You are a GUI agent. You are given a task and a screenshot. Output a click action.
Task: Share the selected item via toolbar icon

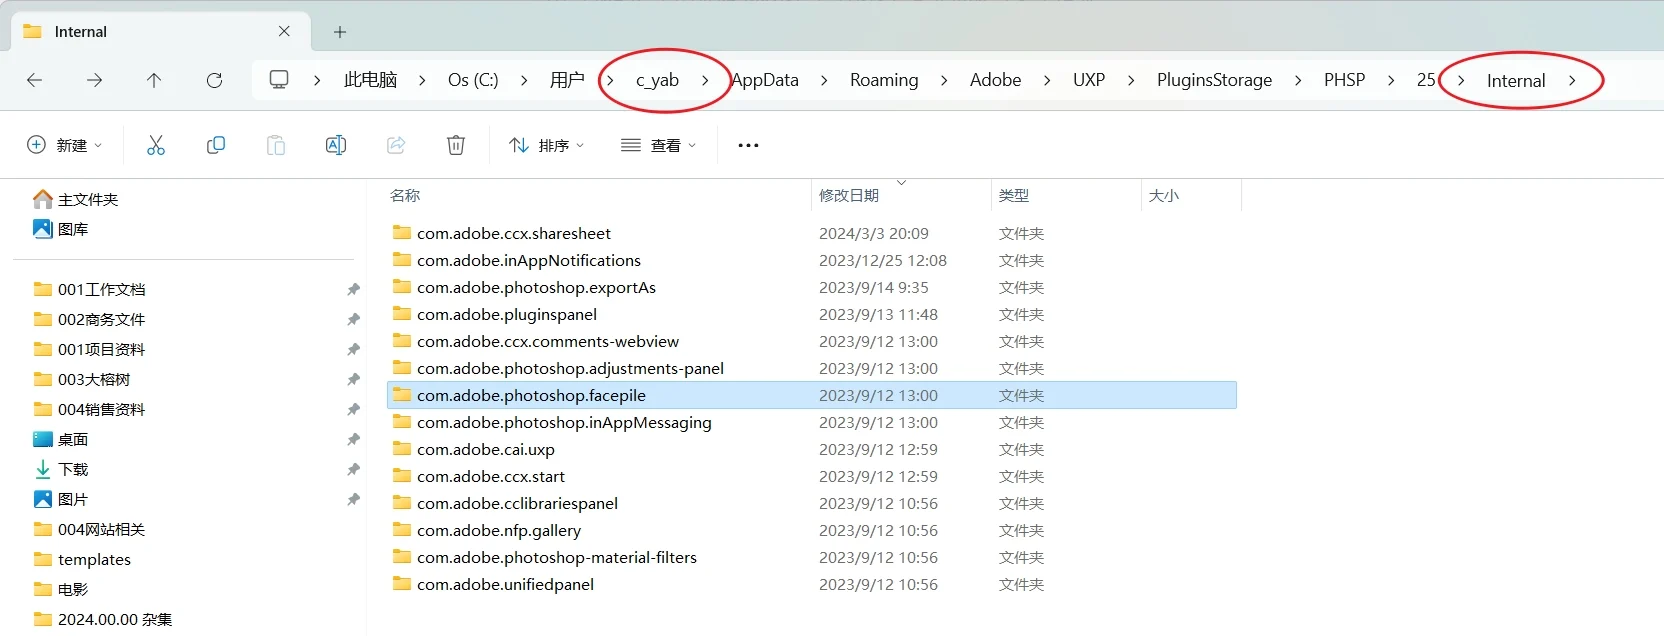[396, 145]
